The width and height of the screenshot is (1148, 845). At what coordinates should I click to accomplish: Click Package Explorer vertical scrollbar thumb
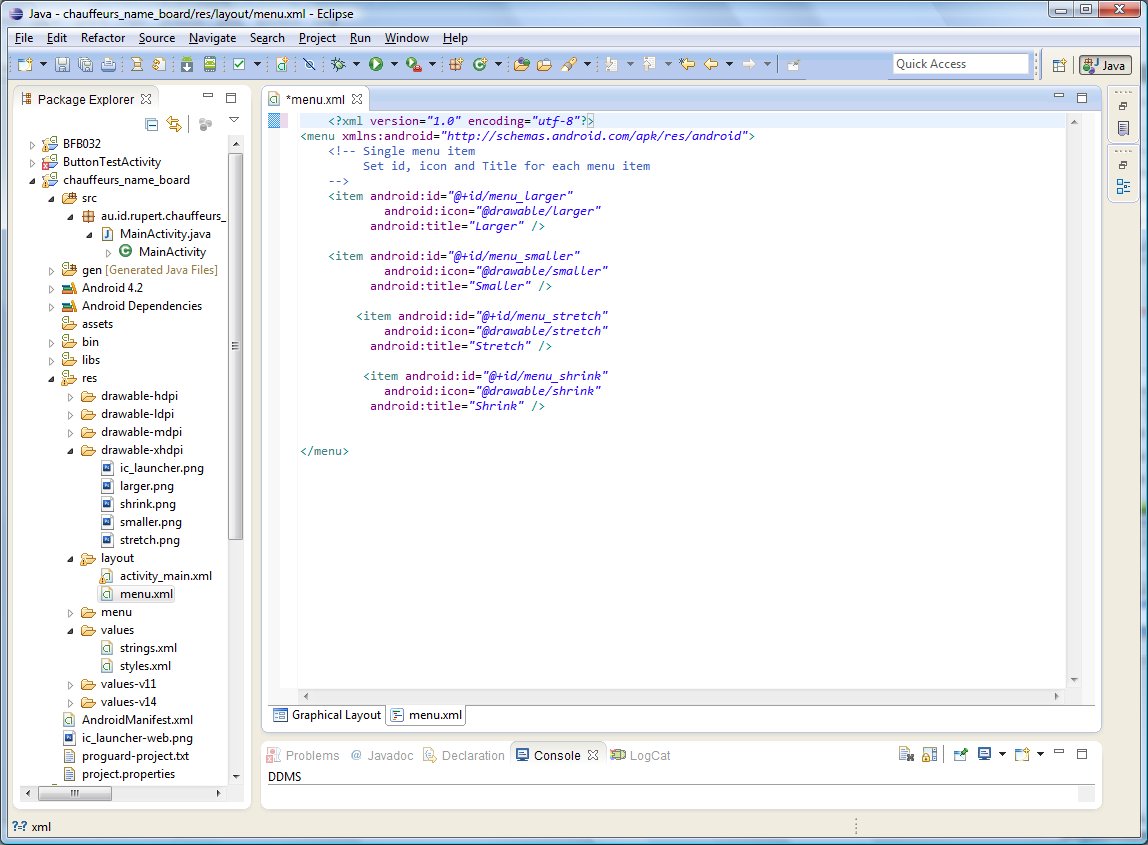click(x=235, y=346)
